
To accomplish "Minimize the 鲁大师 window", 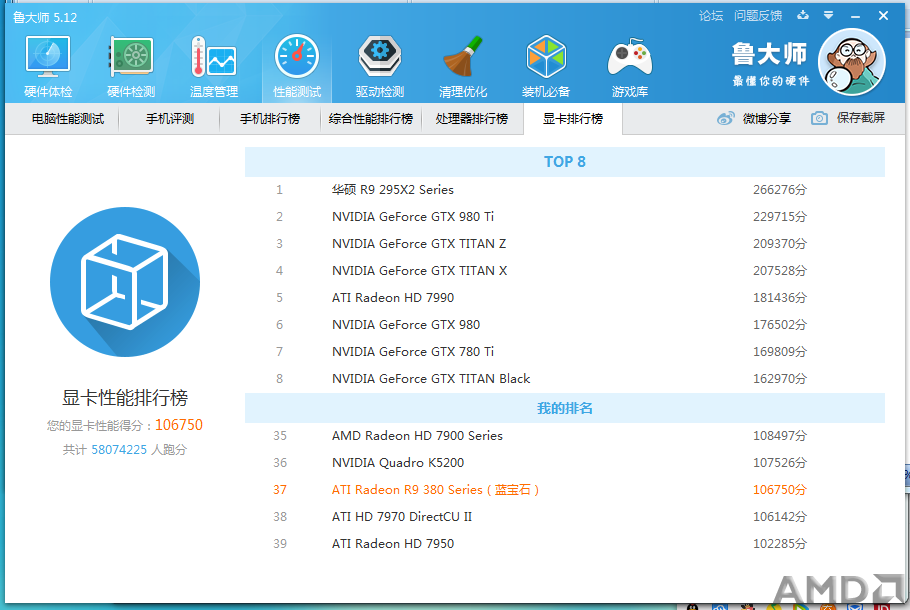I will [855, 16].
